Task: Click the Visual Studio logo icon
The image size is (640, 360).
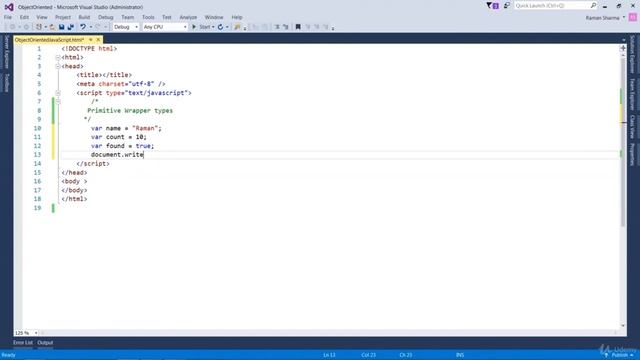Action: coord(9,7)
